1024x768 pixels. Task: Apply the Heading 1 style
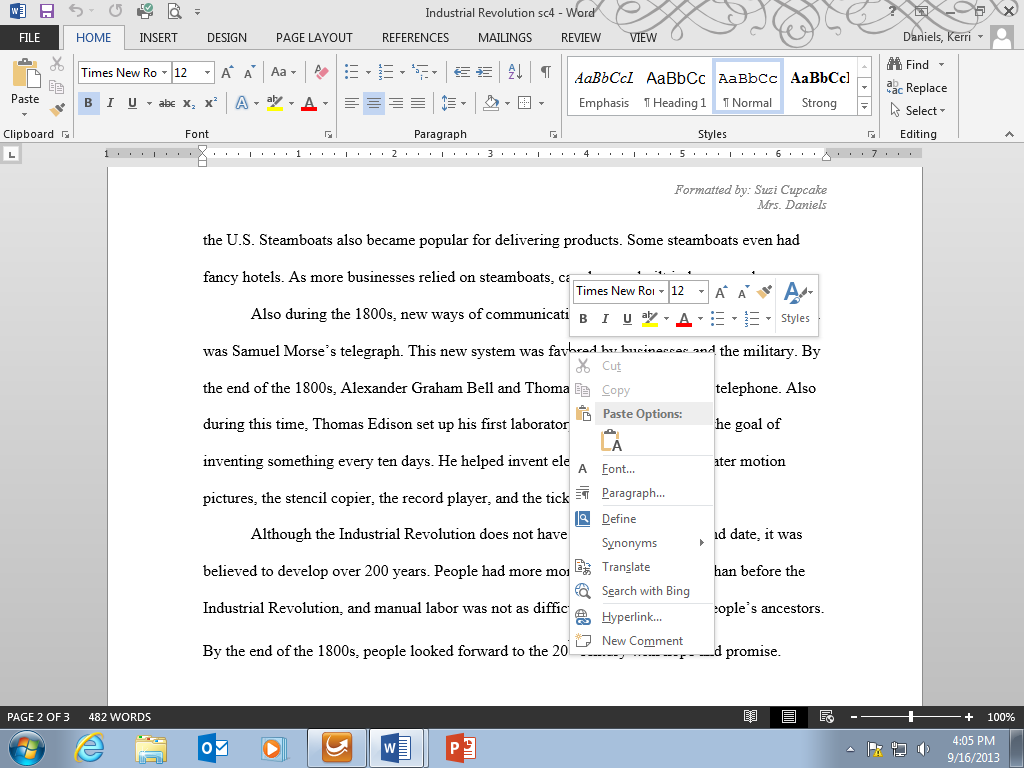(x=676, y=88)
